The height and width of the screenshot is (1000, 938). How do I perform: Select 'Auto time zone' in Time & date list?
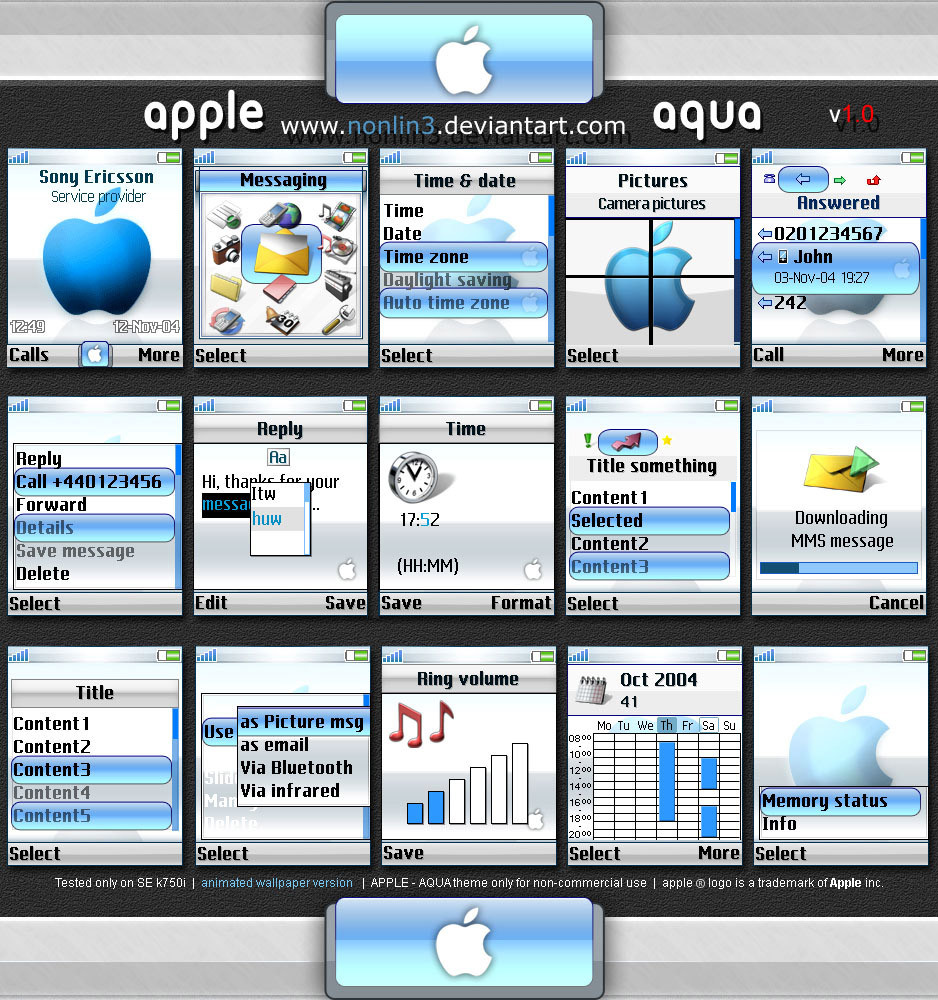tap(464, 303)
